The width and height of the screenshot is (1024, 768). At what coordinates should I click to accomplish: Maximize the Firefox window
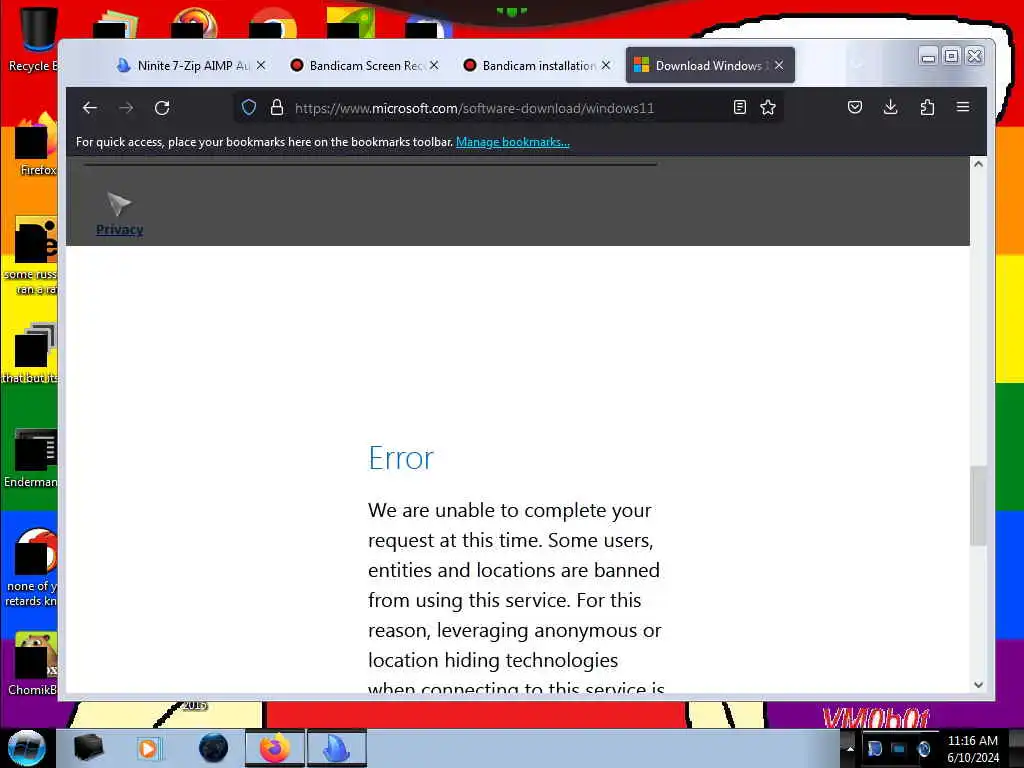coord(952,56)
